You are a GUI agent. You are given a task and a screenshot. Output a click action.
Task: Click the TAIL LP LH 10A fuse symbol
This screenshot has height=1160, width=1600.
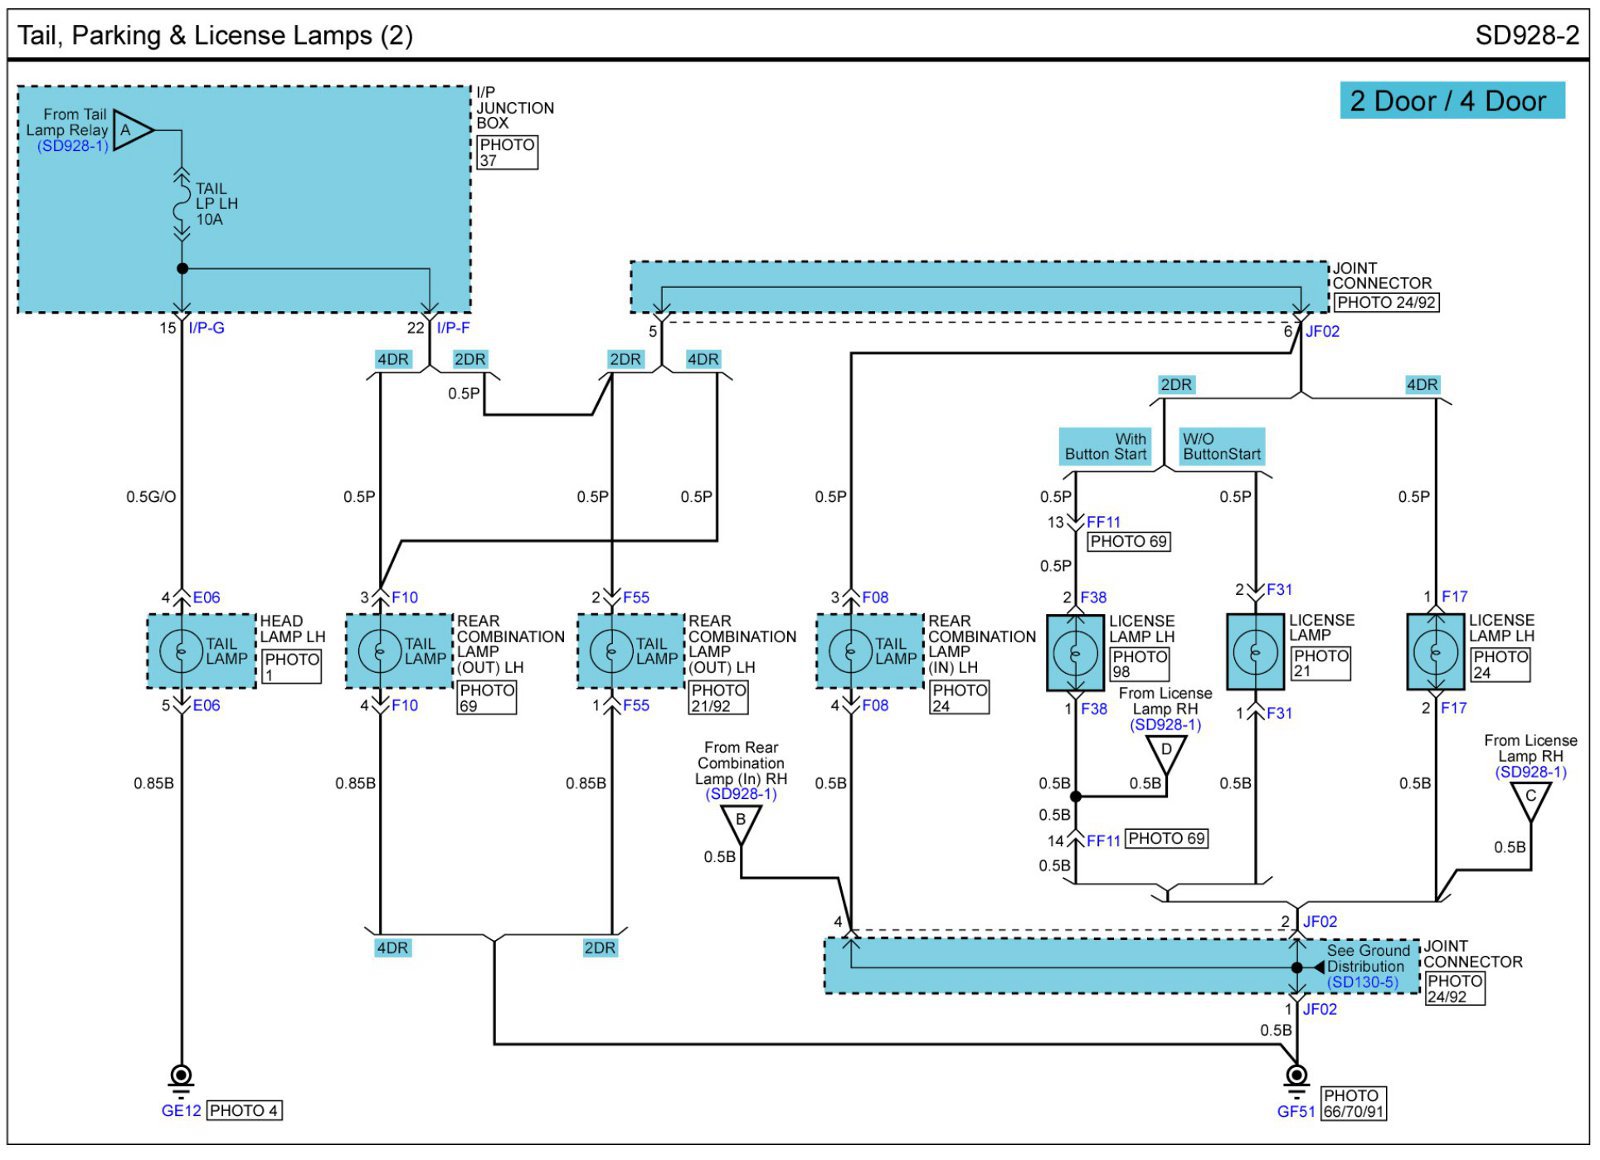coord(181,205)
